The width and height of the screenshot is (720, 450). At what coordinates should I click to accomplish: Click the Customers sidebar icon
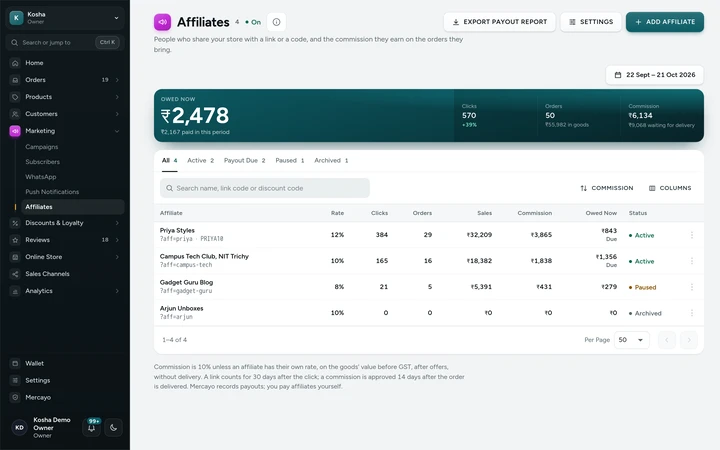click(x=15, y=114)
